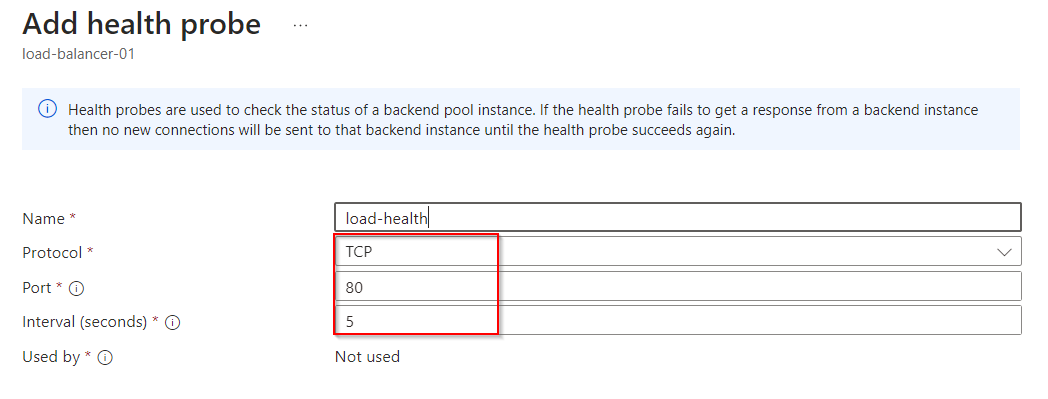
Task: Click the Port field label
Action: (x=37, y=287)
